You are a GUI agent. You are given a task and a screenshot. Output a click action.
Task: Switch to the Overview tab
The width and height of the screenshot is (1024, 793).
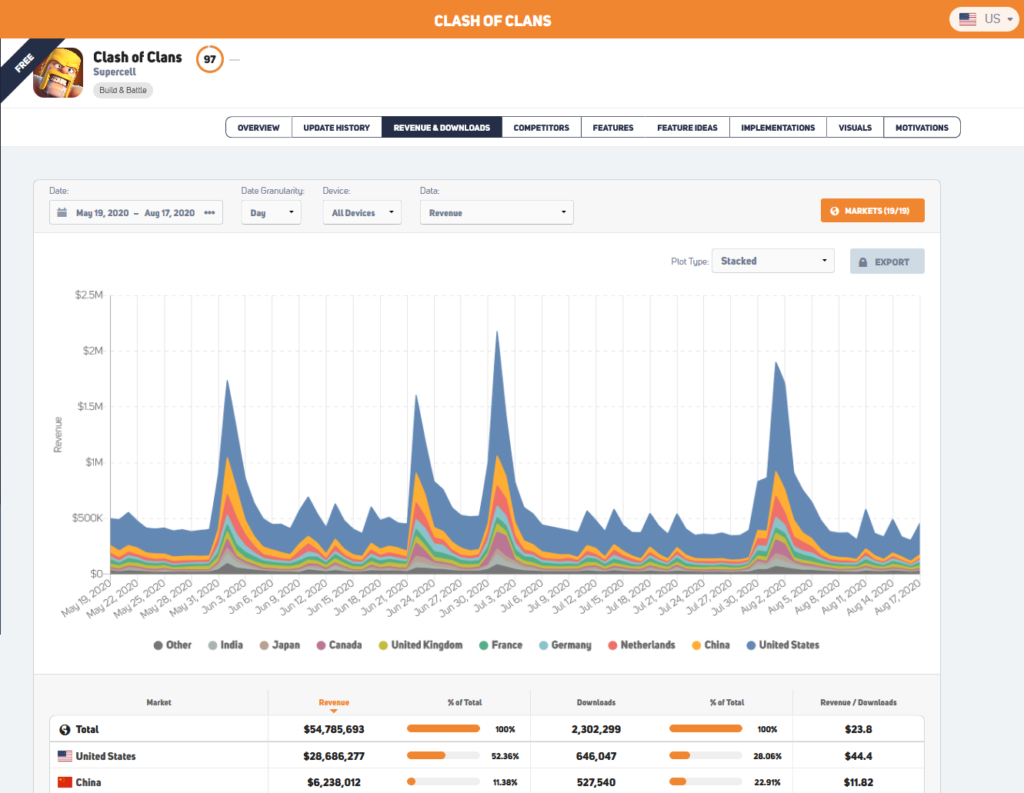(259, 127)
